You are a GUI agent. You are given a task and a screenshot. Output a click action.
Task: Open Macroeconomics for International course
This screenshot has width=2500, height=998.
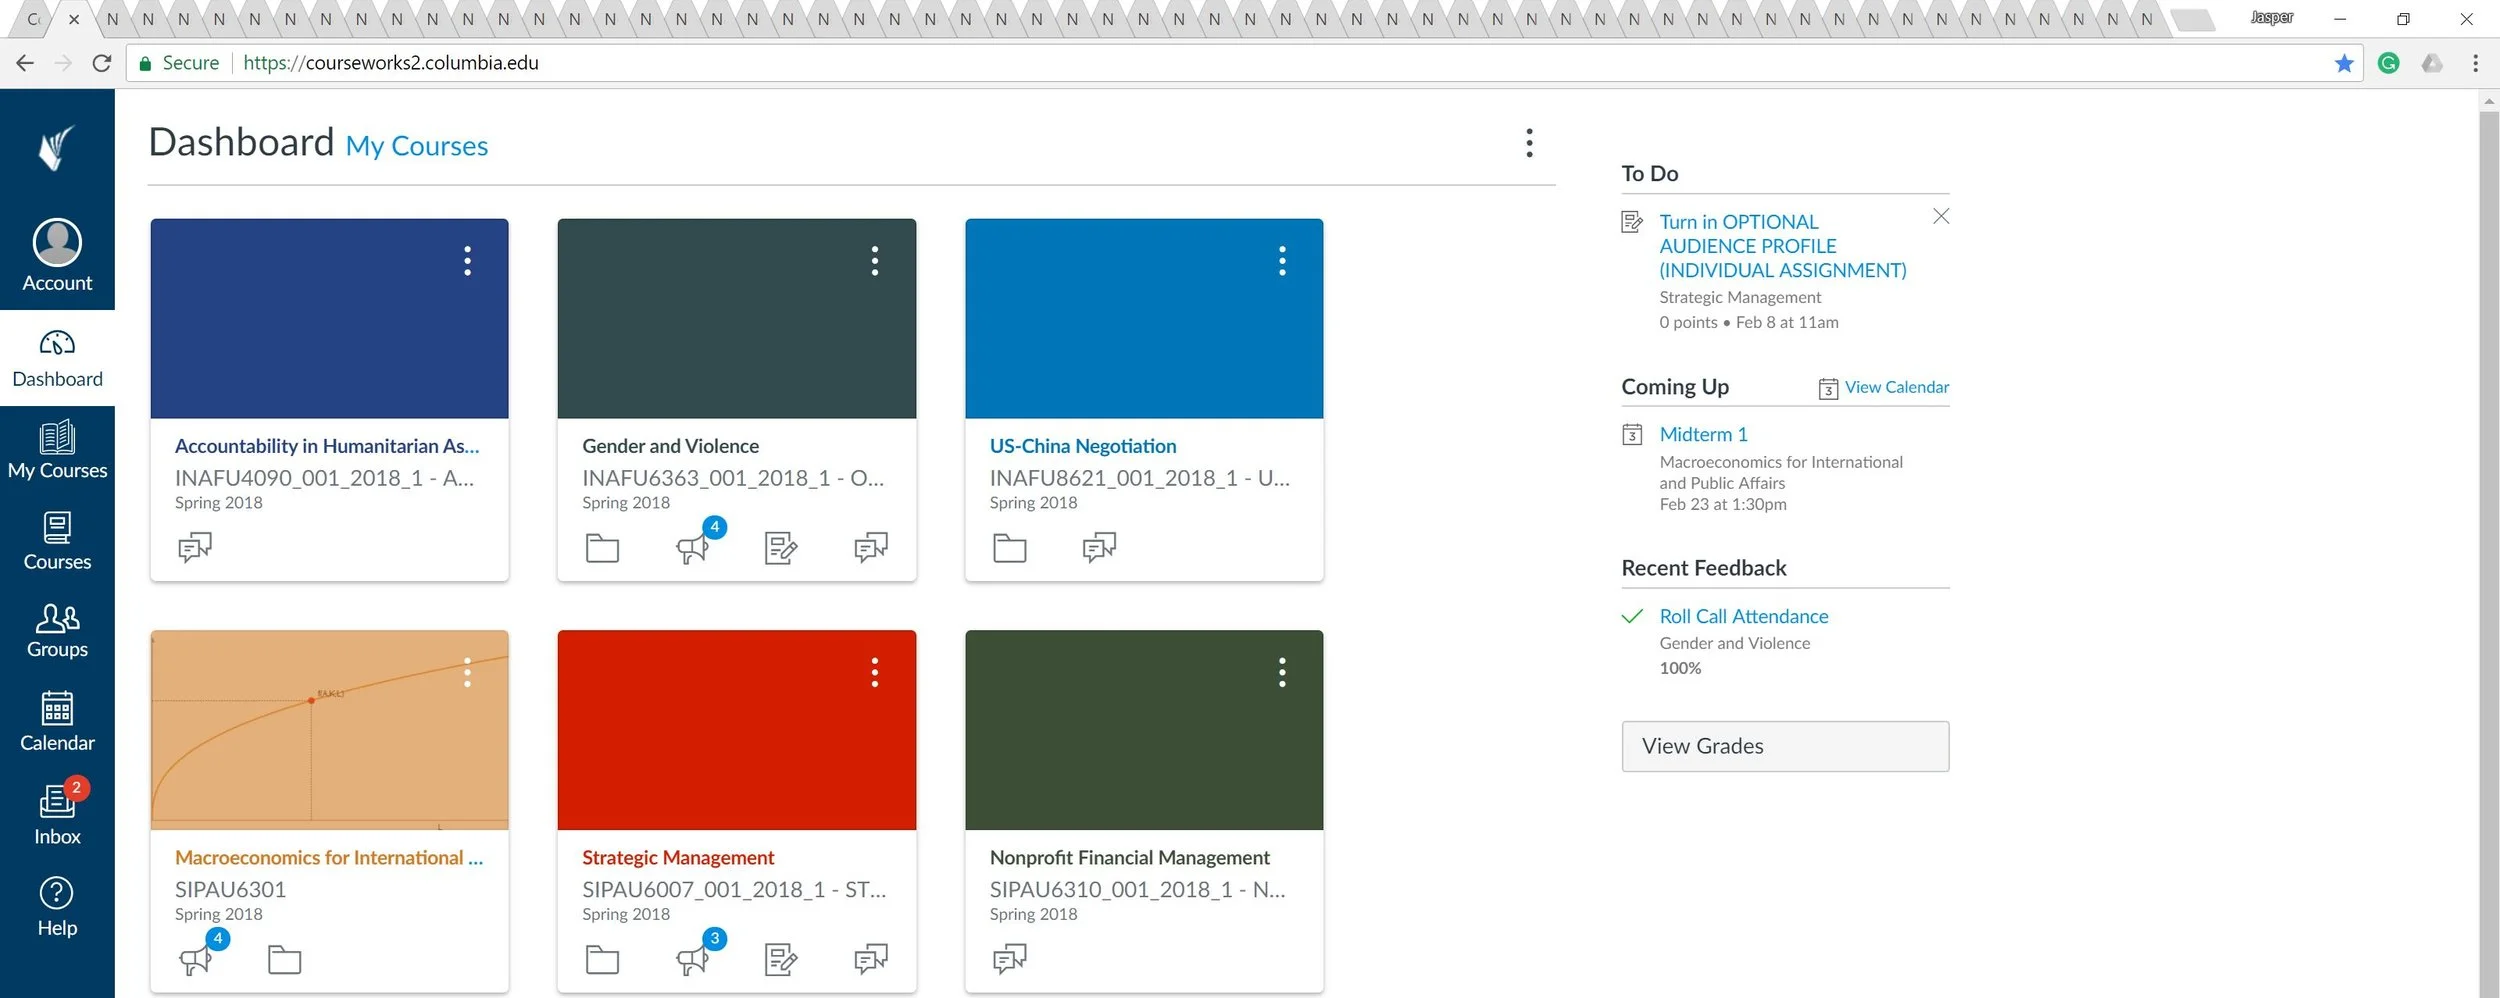(329, 858)
